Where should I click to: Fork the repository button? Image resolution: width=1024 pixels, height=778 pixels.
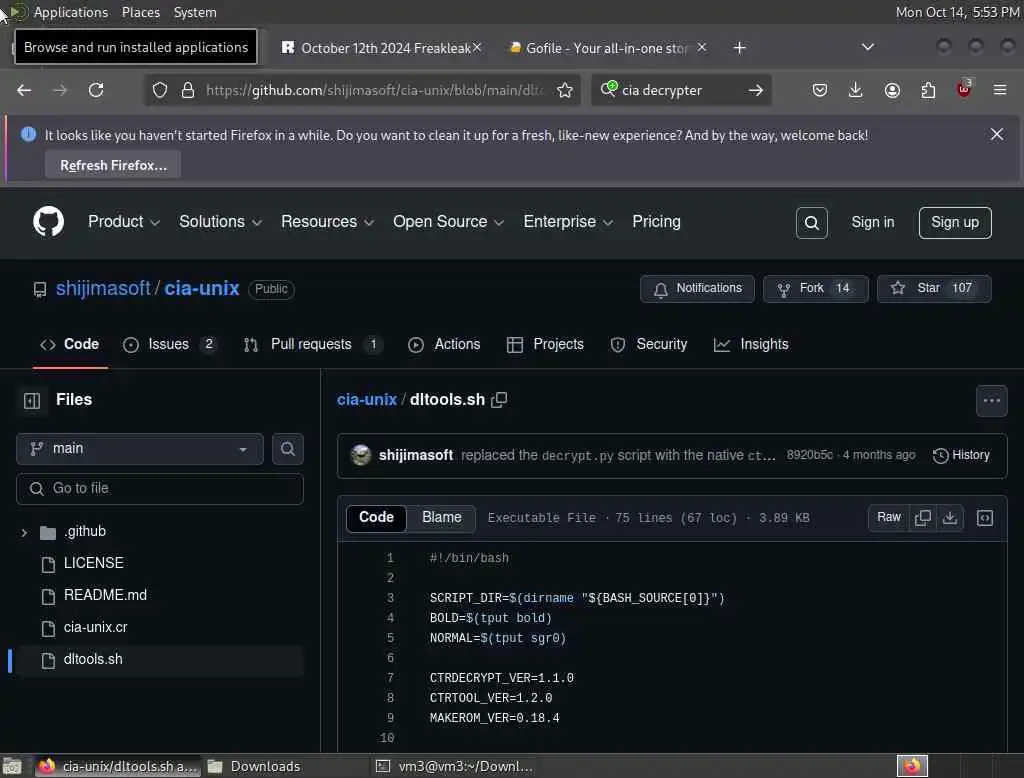click(x=816, y=289)
